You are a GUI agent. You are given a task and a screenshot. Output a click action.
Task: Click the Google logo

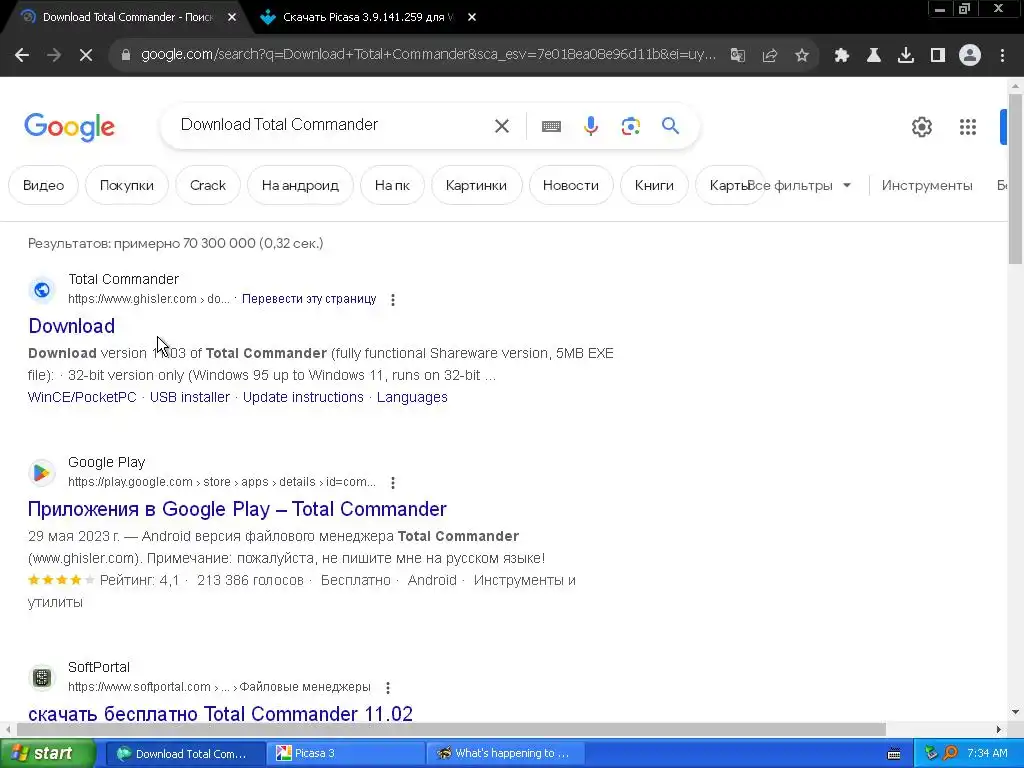(x=69, y=127)
